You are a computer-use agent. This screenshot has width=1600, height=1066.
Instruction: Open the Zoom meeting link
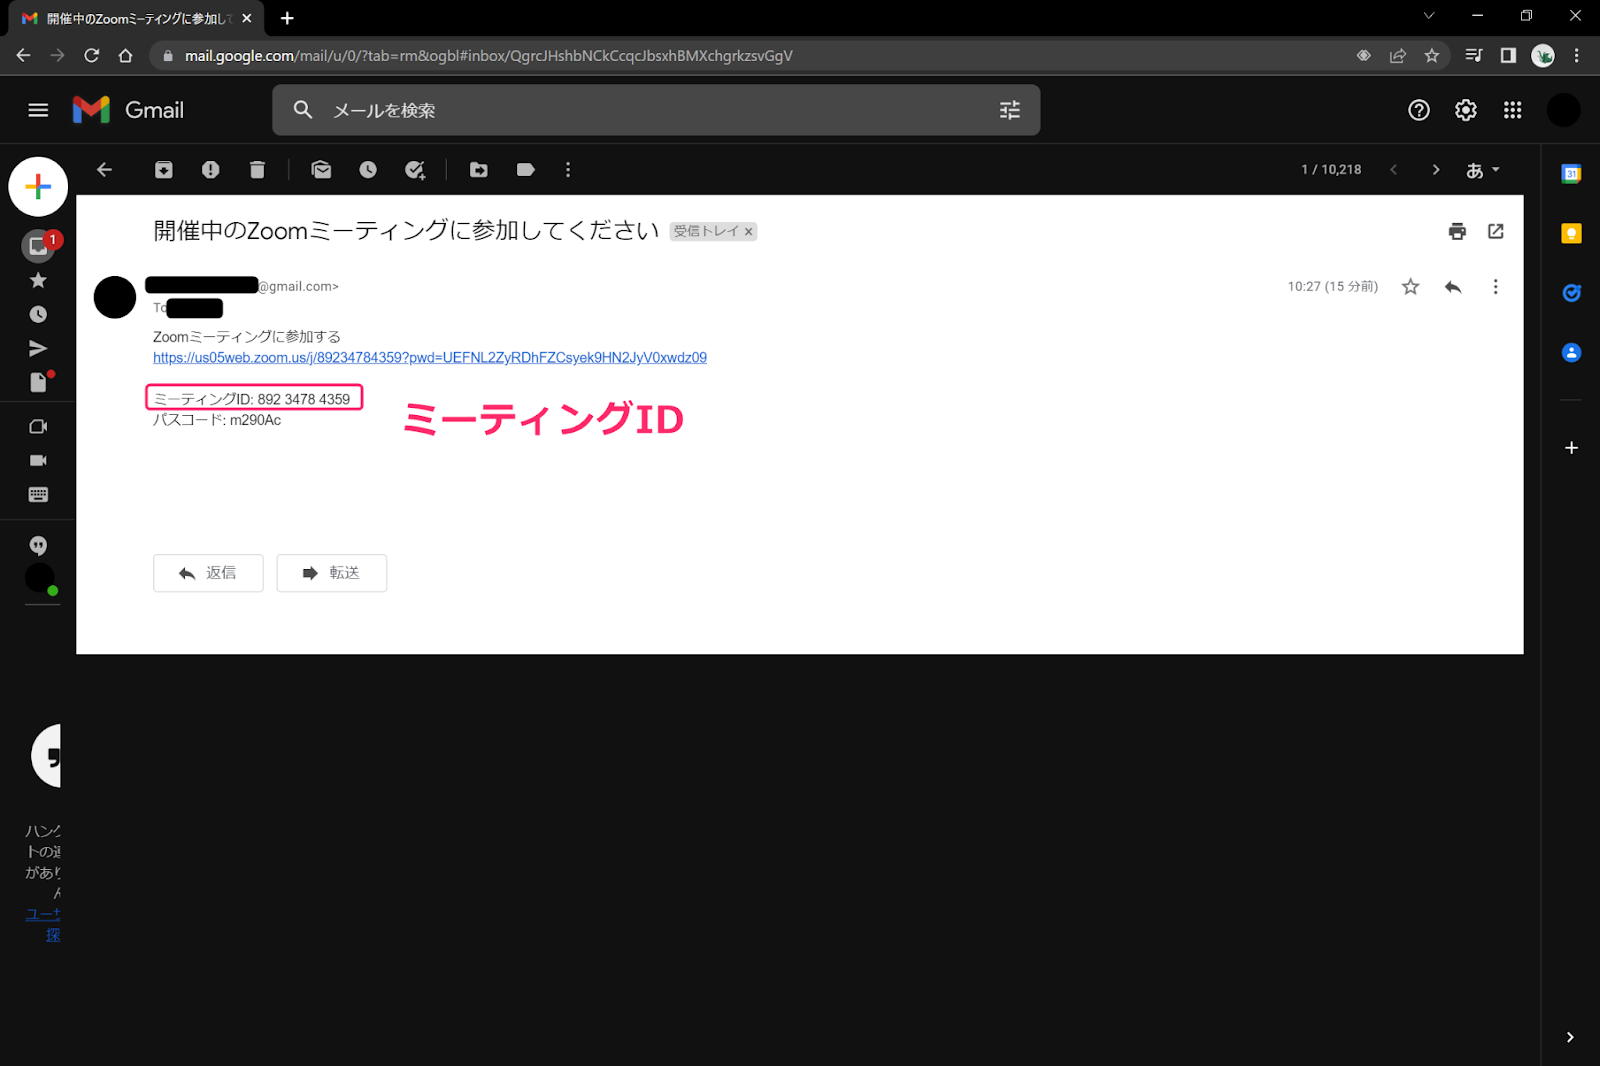coord(430,358)
